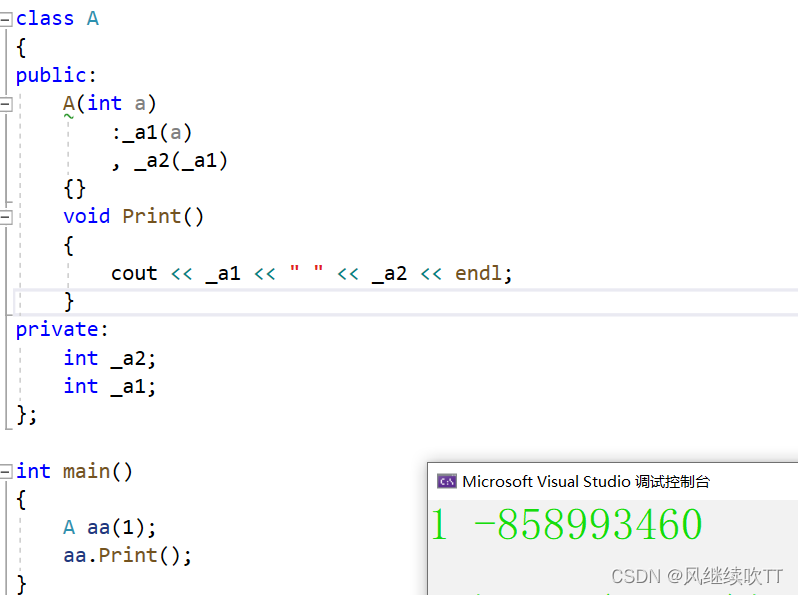Collapse the A(int a) constructor block

6,104
